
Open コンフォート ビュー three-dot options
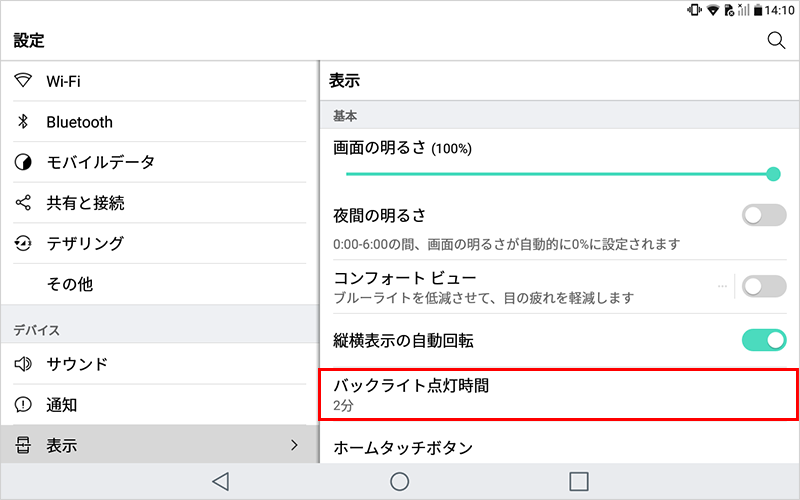coord(722,286)
